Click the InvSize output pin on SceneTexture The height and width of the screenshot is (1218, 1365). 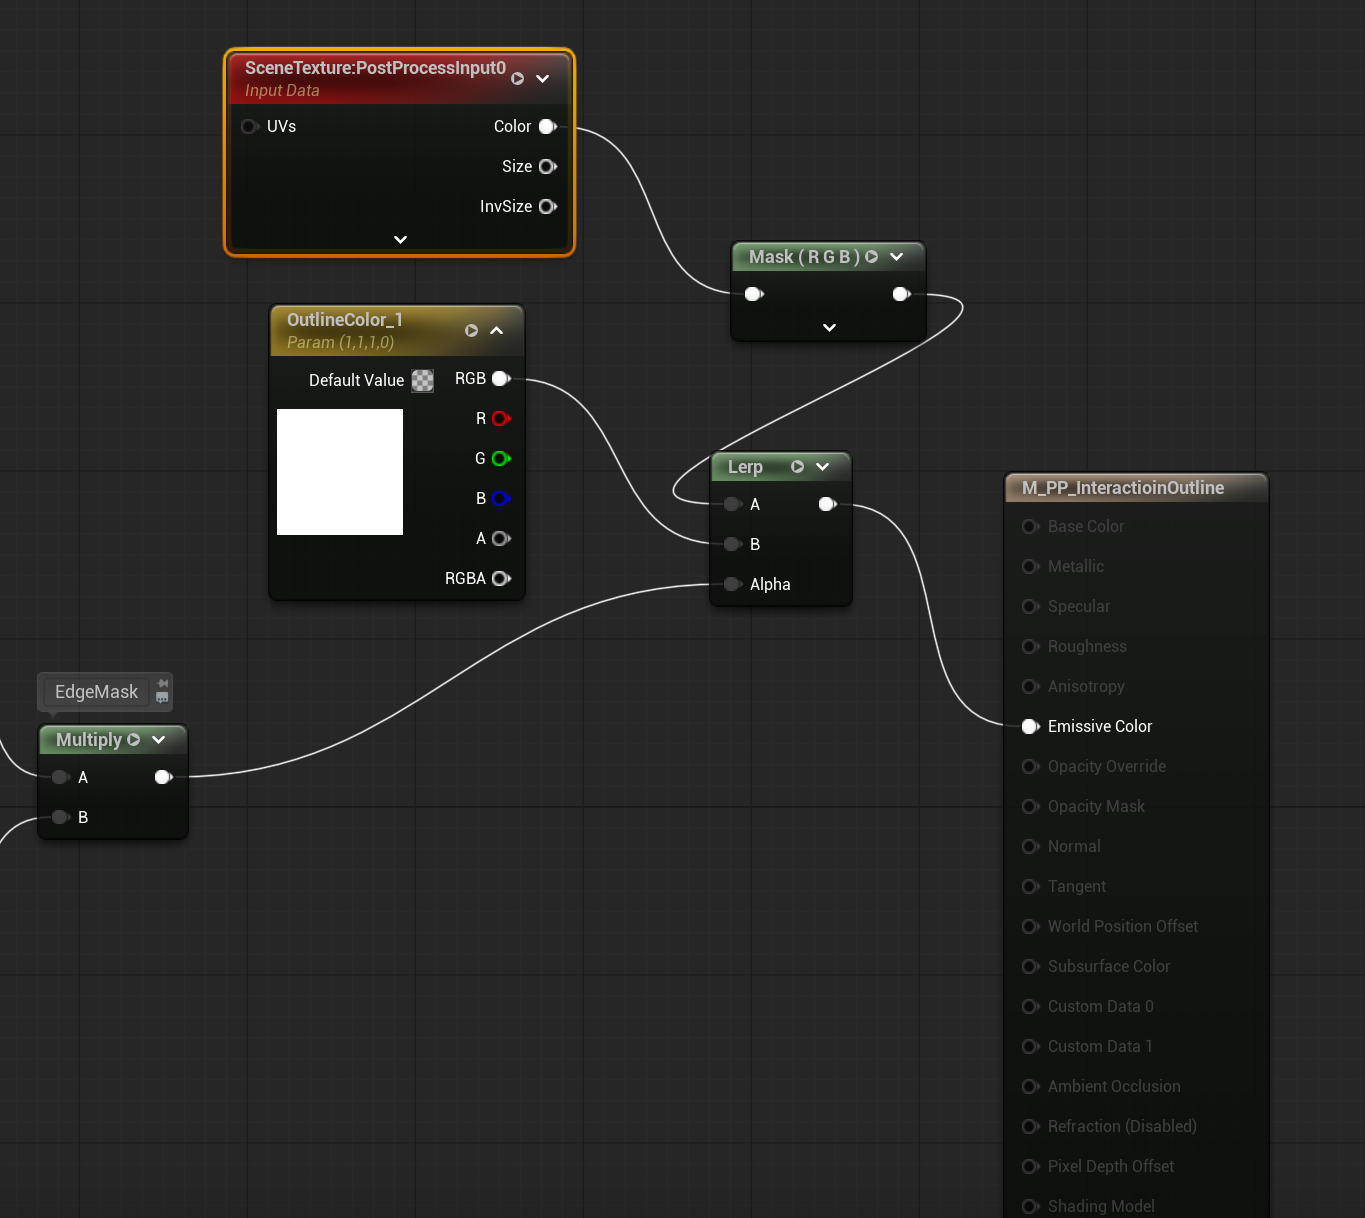(x=548, y=206)
